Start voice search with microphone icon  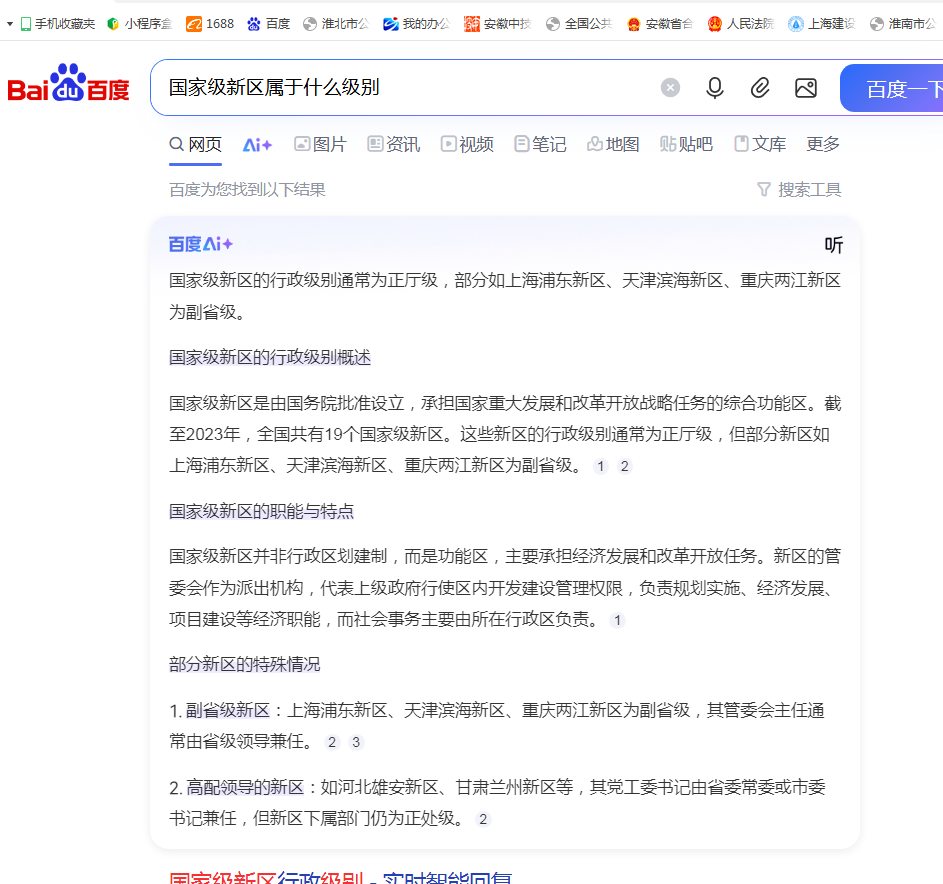(x=714, y=88)
